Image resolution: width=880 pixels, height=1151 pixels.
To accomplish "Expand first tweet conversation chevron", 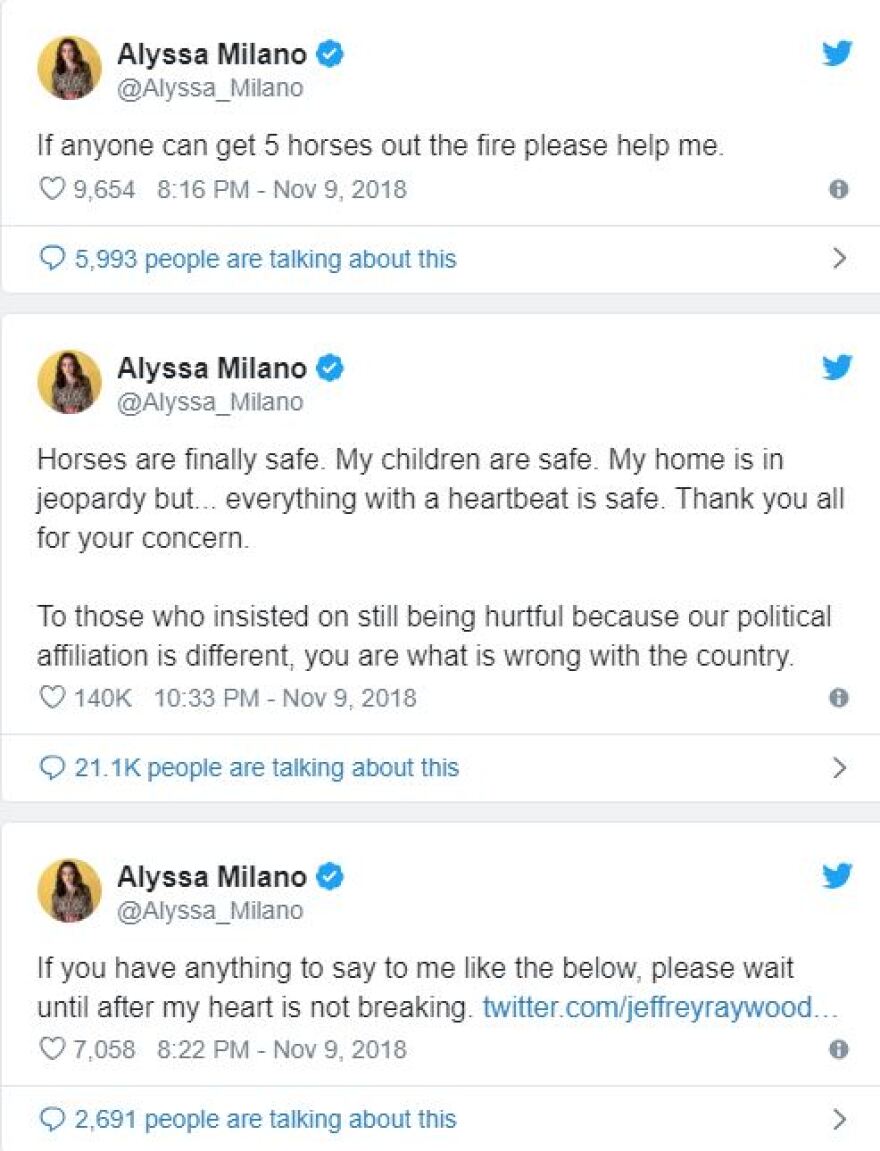I will click(x=840, y=259).
